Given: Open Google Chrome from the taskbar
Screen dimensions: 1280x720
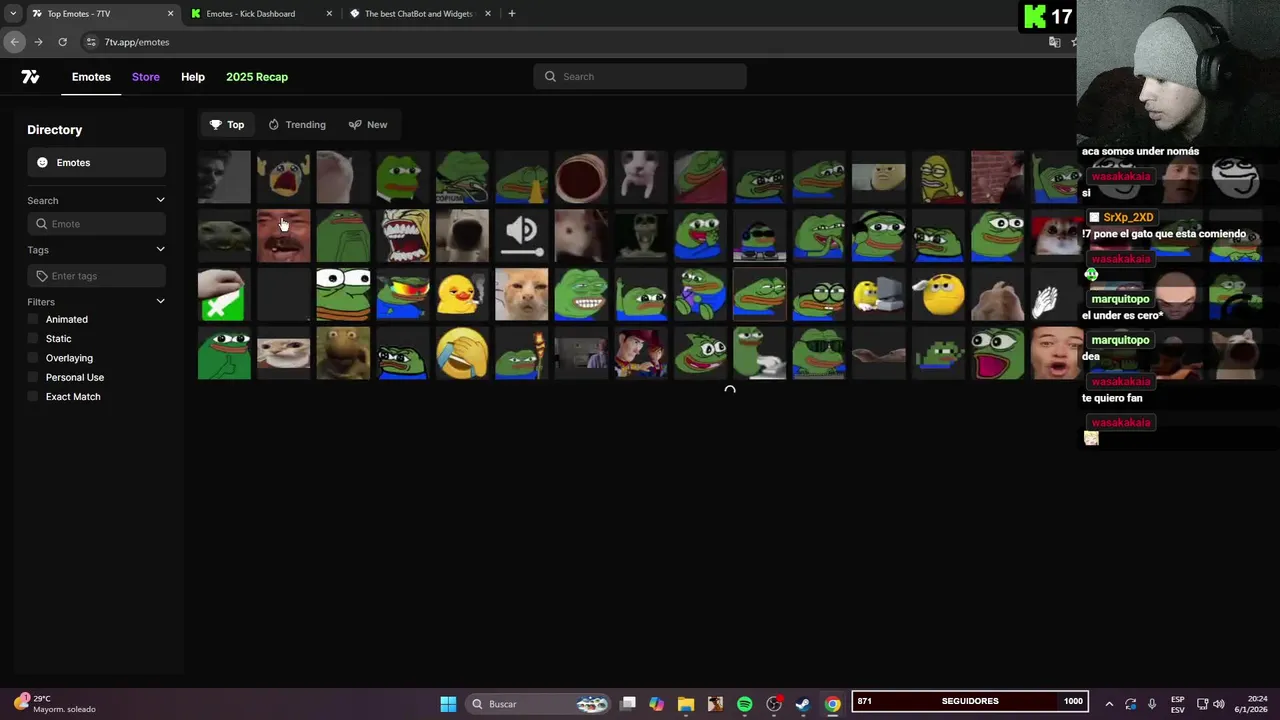Looking at the screenshot, I should [832, 704].
